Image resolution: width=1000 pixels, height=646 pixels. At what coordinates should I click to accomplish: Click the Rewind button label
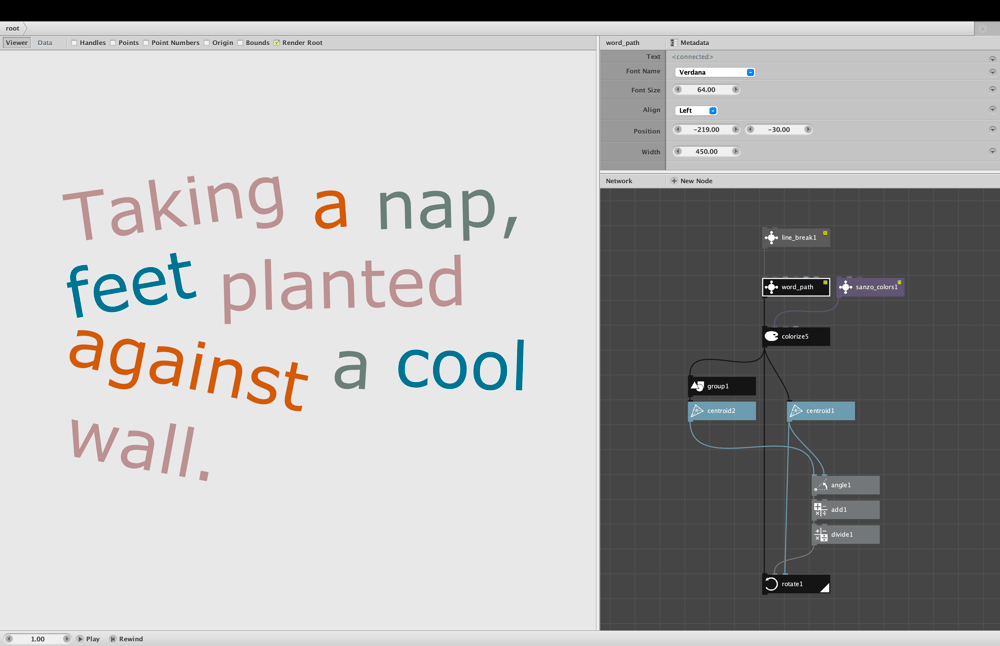[x=131, y=639]
